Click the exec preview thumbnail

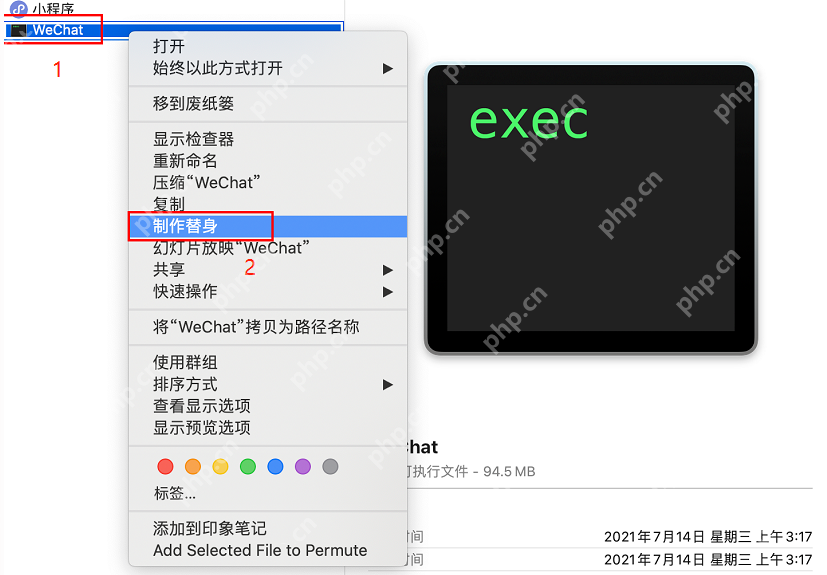pyautogui.click(x=591, y=209)
